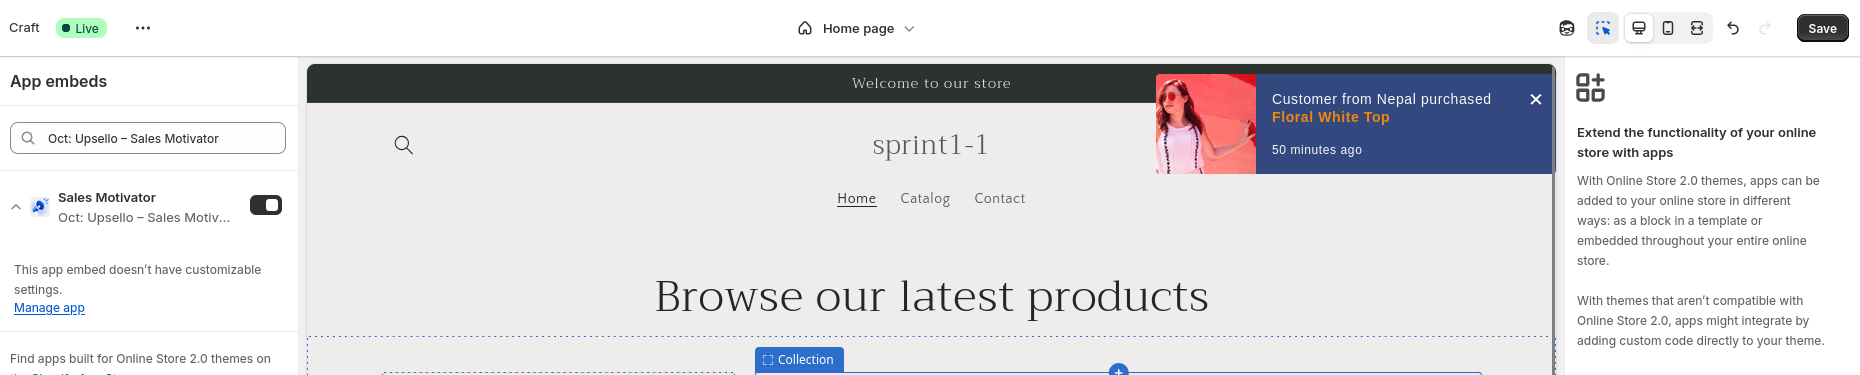The image size is (1860, 375).
Task: Click the Floral White Top product link
Action: click(1330, 117)
